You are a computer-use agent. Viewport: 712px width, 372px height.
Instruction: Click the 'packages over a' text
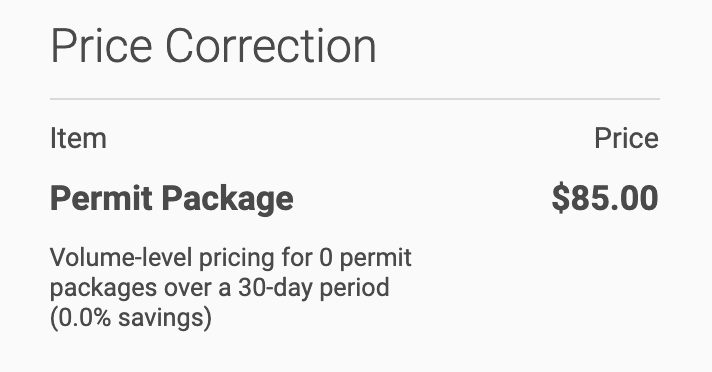[x=141, y=288]
